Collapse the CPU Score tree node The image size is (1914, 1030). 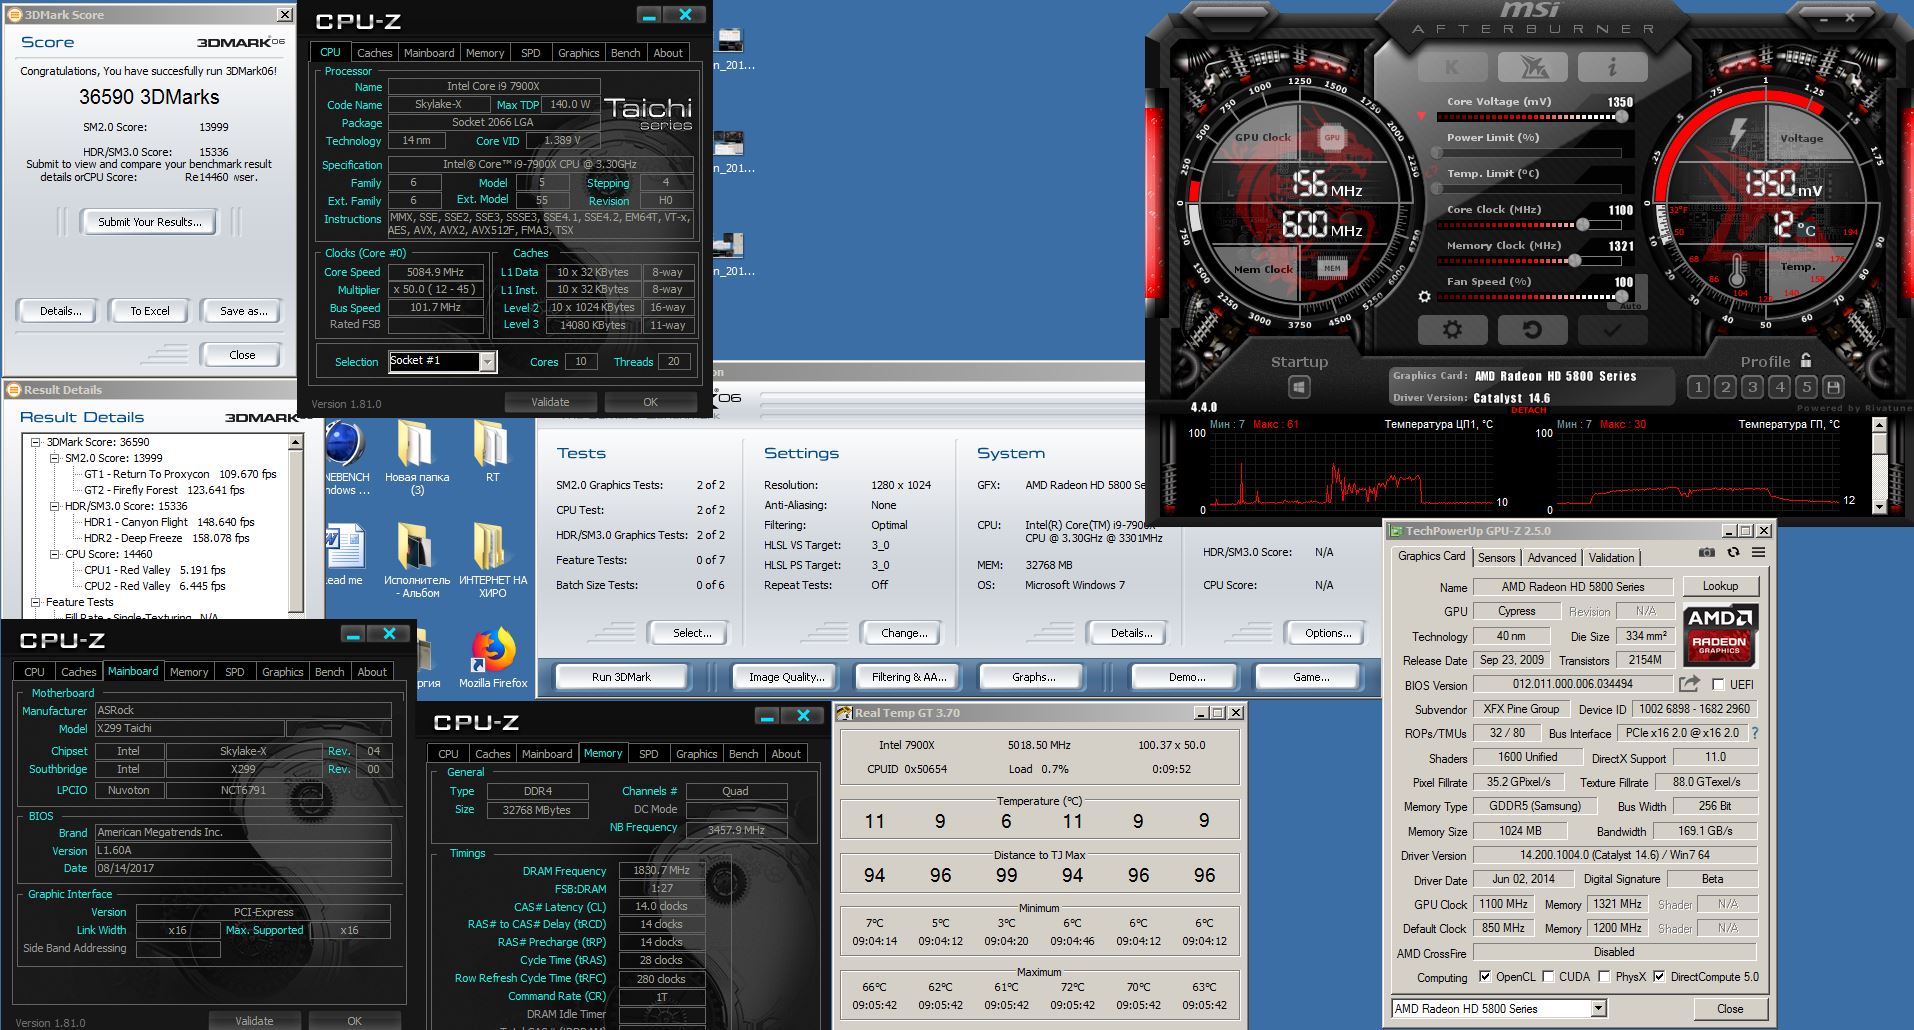tap(55, 554)
